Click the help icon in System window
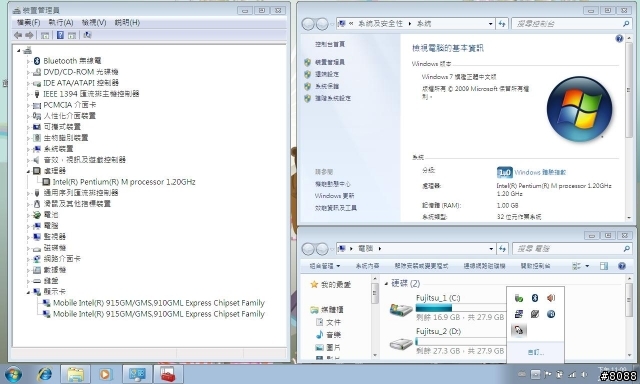Screen dimensions: 640x384 click(619, 39)
